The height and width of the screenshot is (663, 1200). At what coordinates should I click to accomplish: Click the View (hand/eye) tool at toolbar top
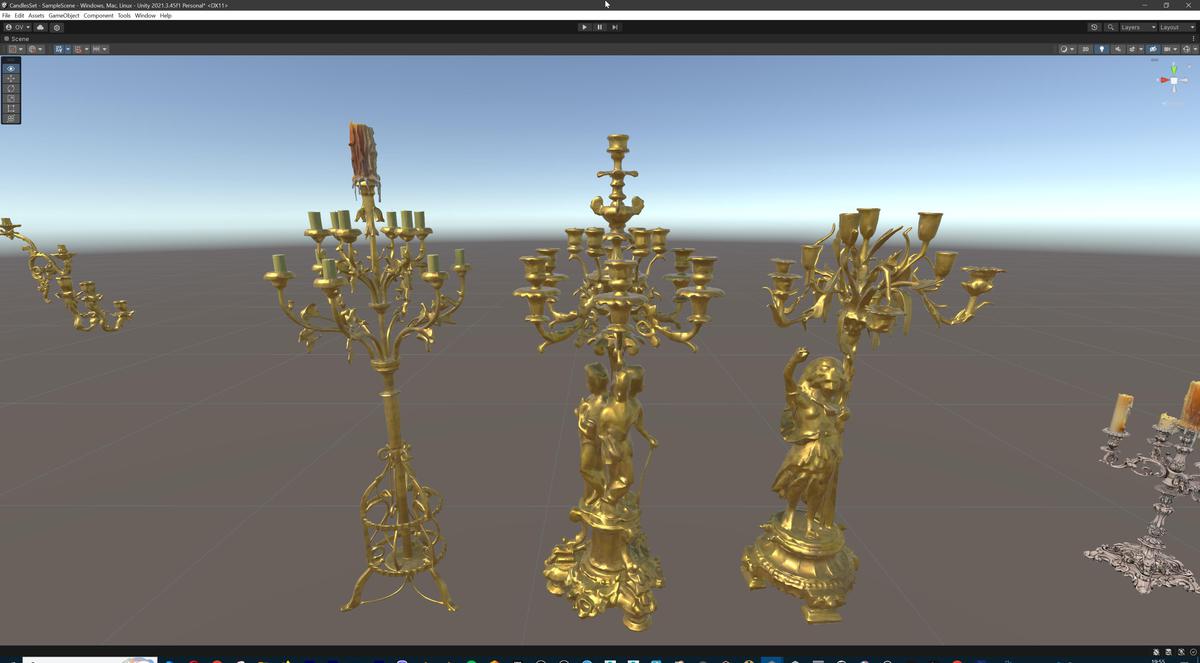pos(10,68)
